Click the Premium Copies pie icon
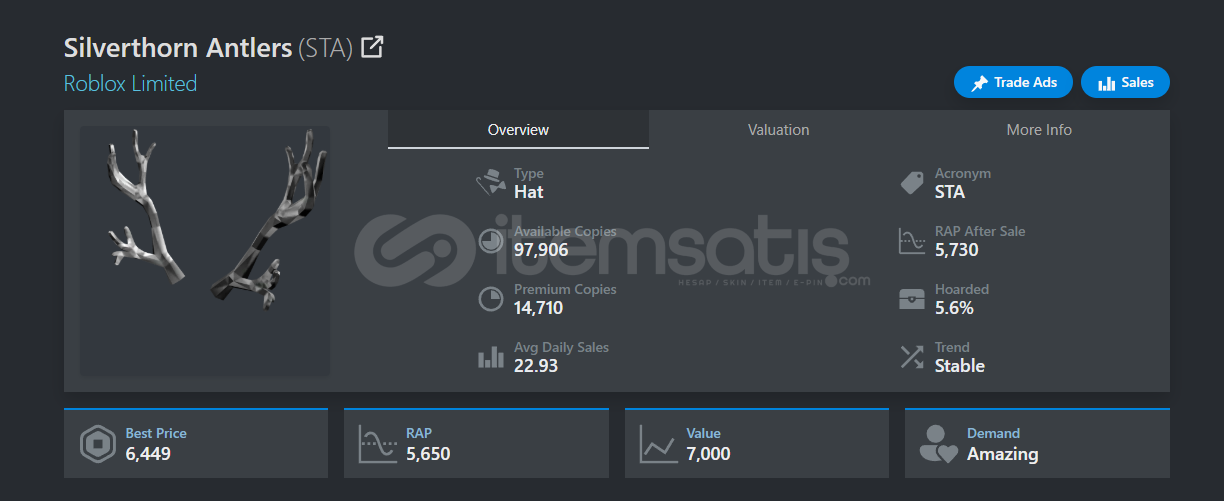Viewport: 1224px width, 501px height. pos(490,299)
